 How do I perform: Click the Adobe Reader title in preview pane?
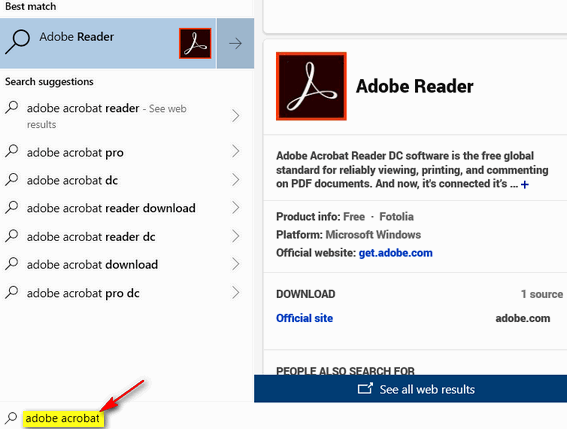coord(414,86)
